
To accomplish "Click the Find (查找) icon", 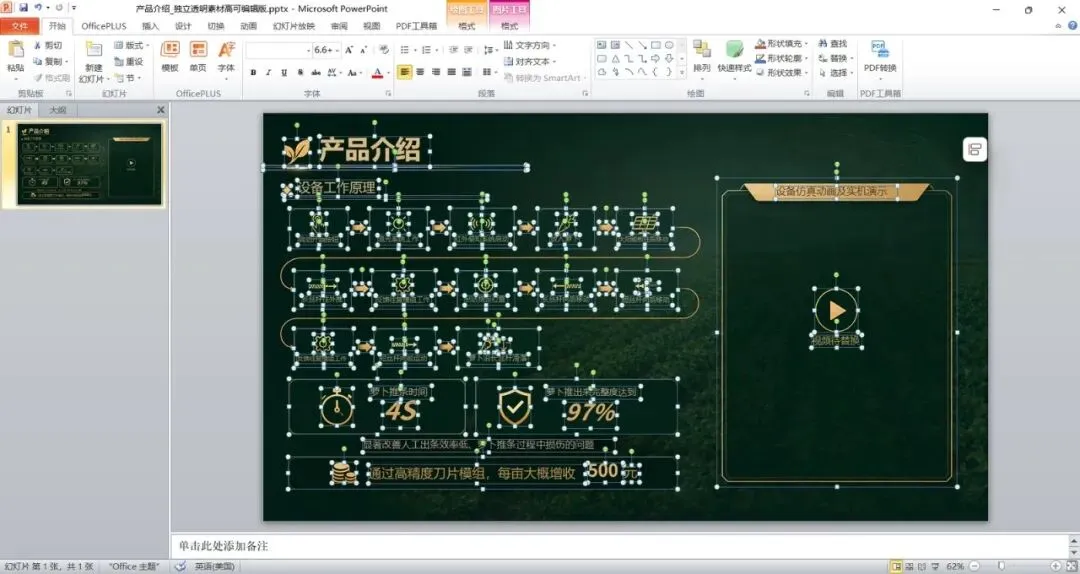I will 823,43.
